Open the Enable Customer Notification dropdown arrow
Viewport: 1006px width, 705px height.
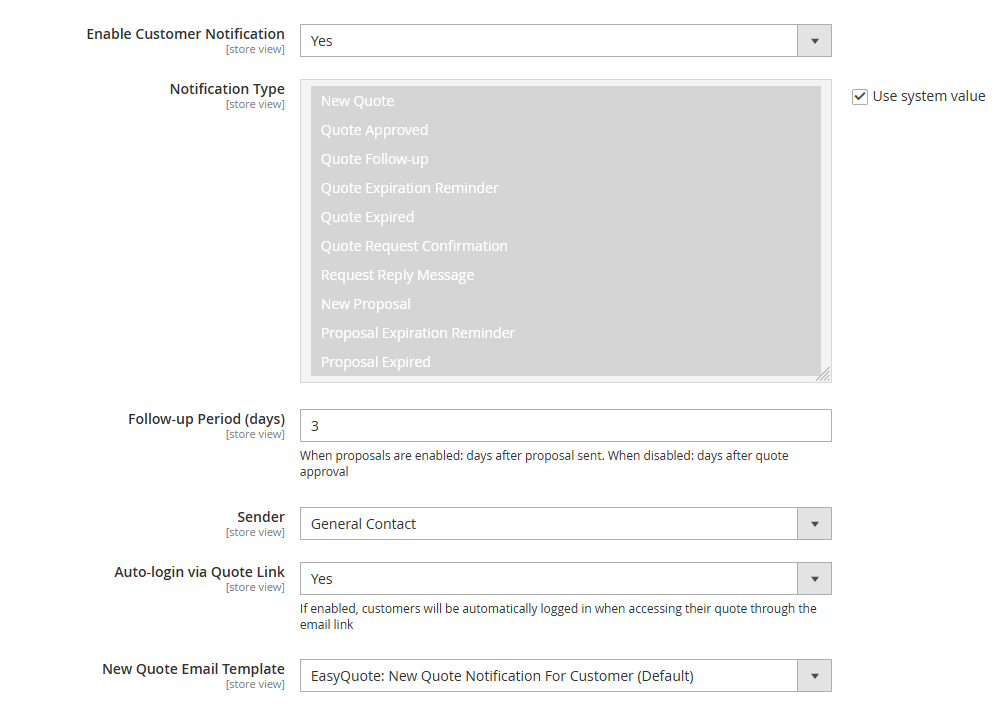click(815, 40)
